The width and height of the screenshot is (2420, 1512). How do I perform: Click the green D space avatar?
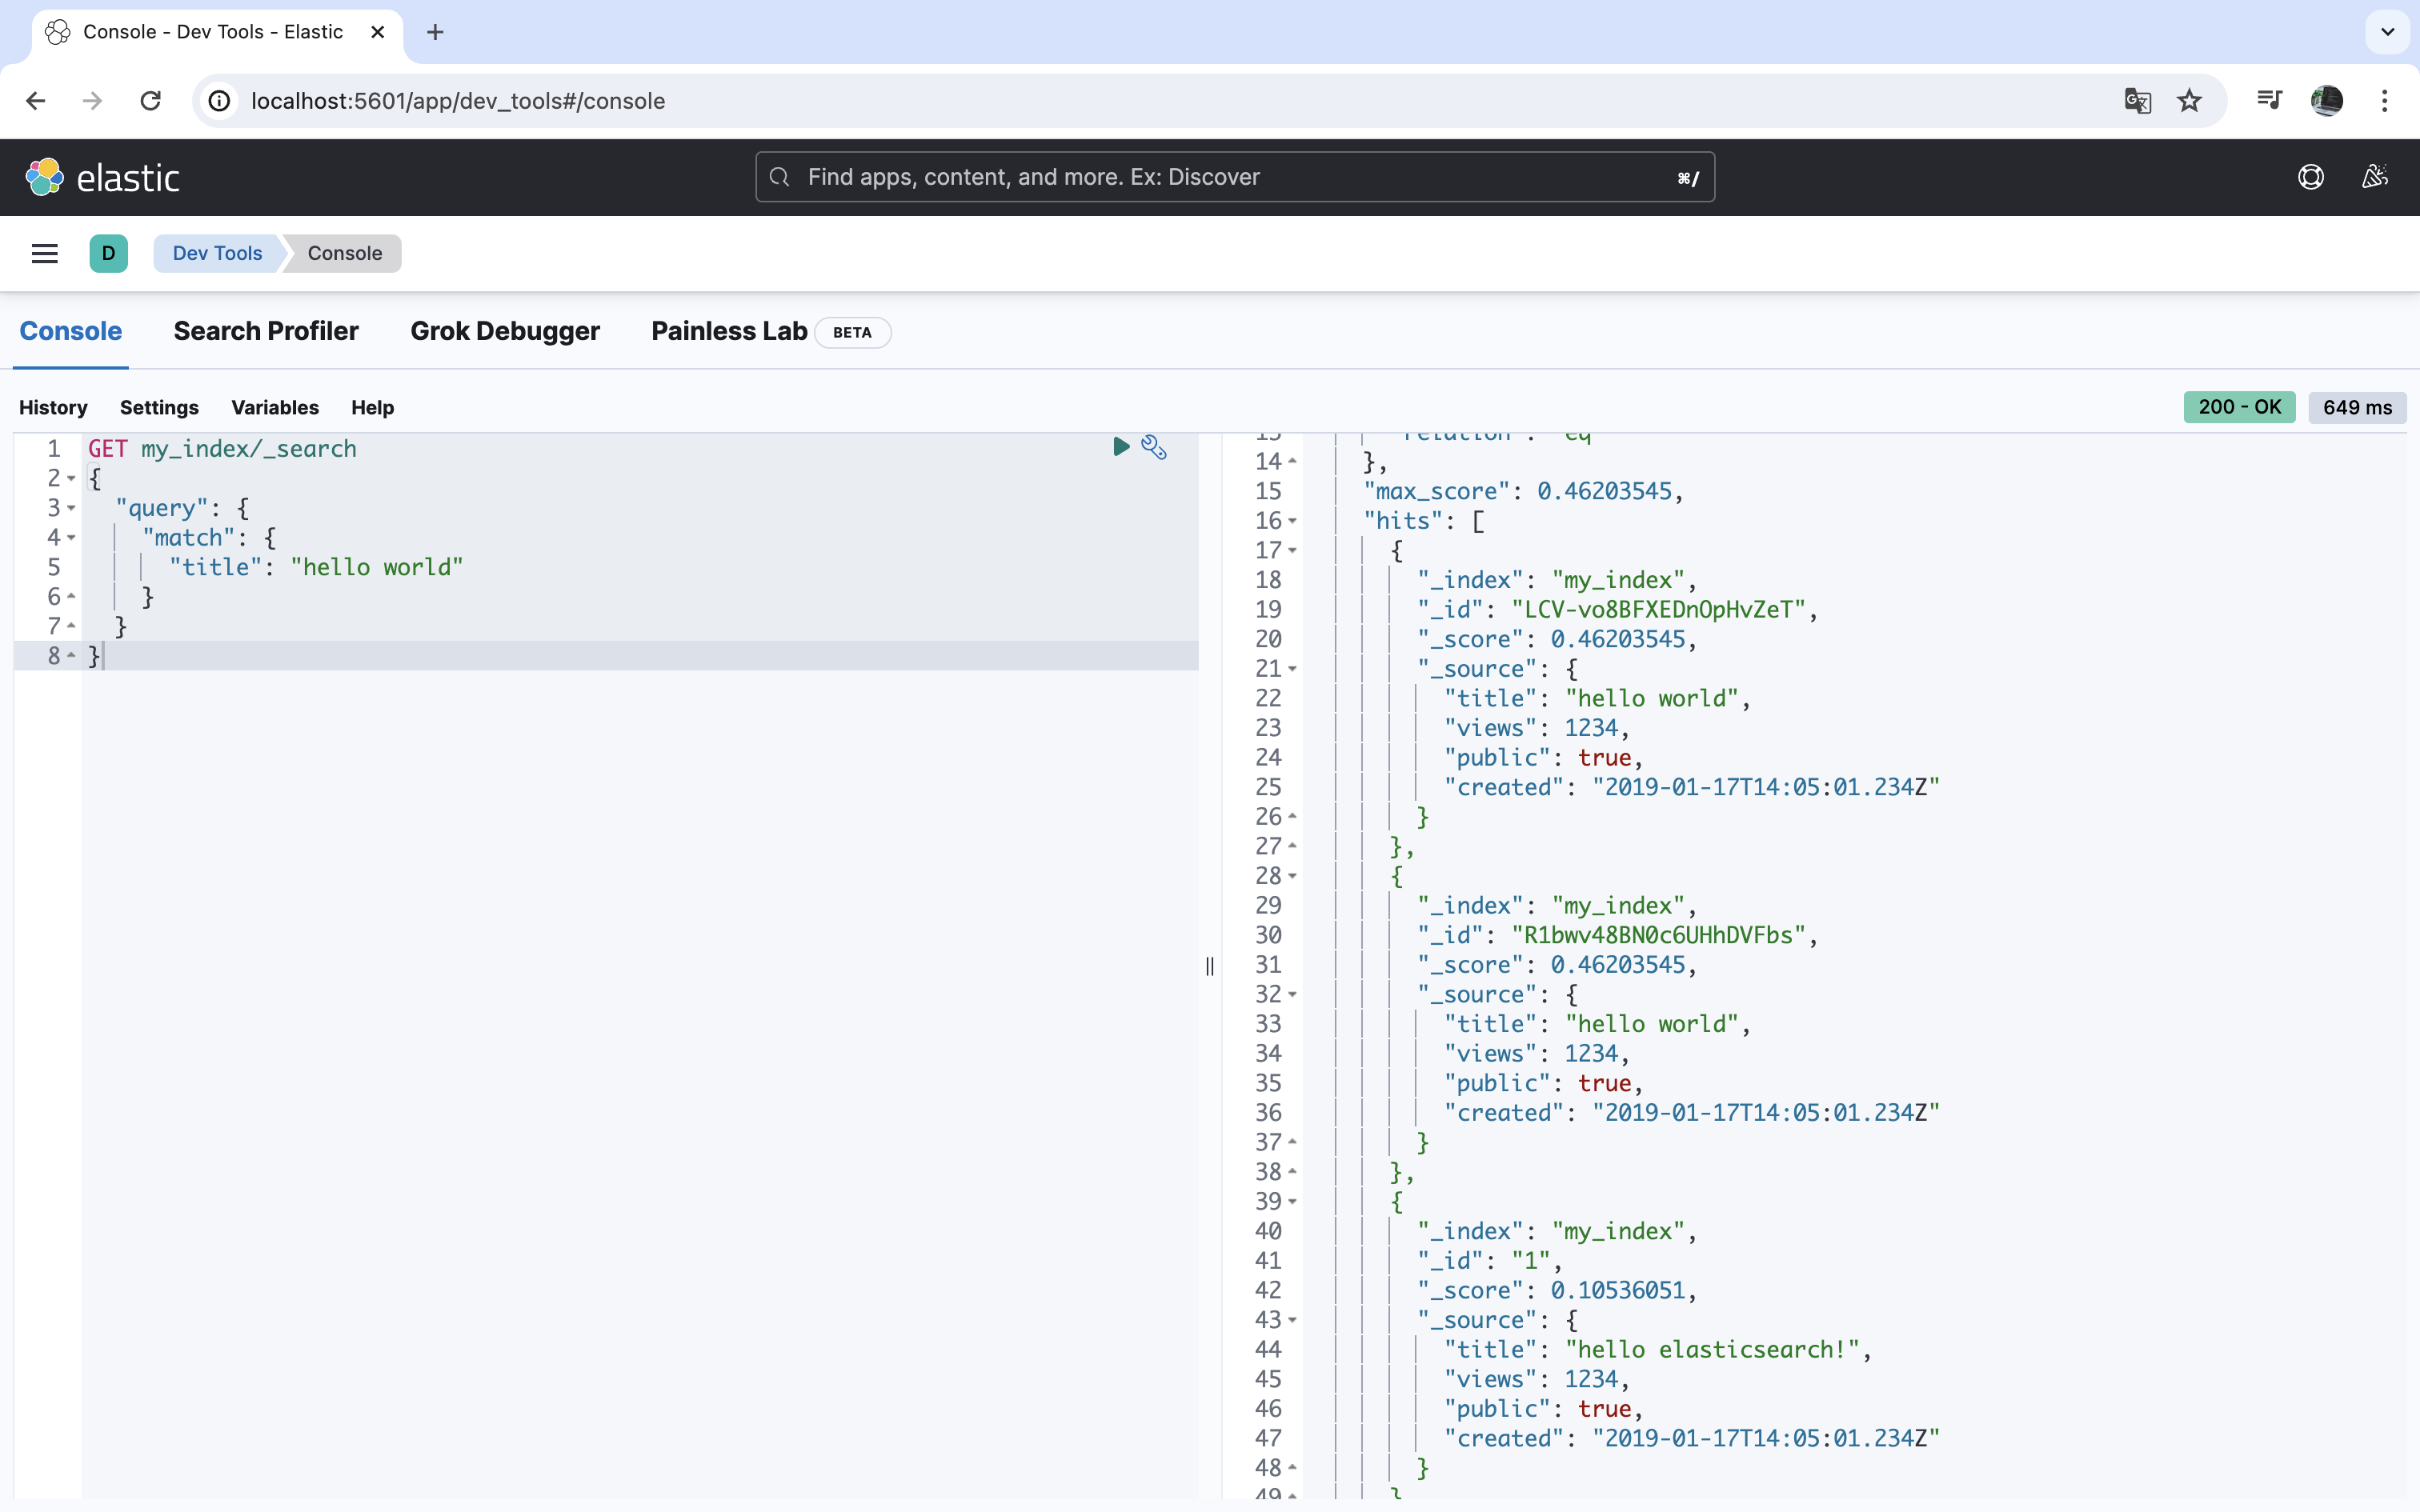108,253
